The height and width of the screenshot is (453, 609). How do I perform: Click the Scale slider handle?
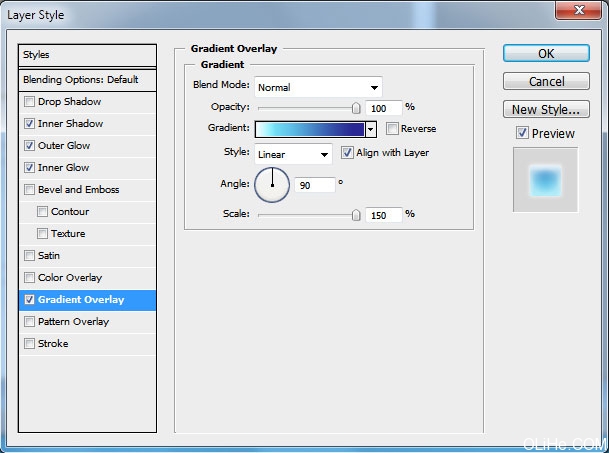coord(356,215)
